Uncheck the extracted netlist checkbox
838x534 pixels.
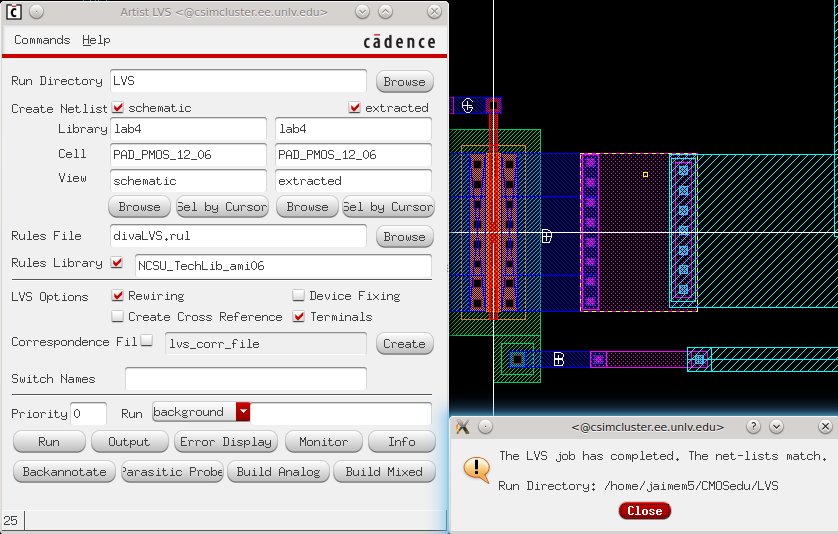[x=354, y=107]
